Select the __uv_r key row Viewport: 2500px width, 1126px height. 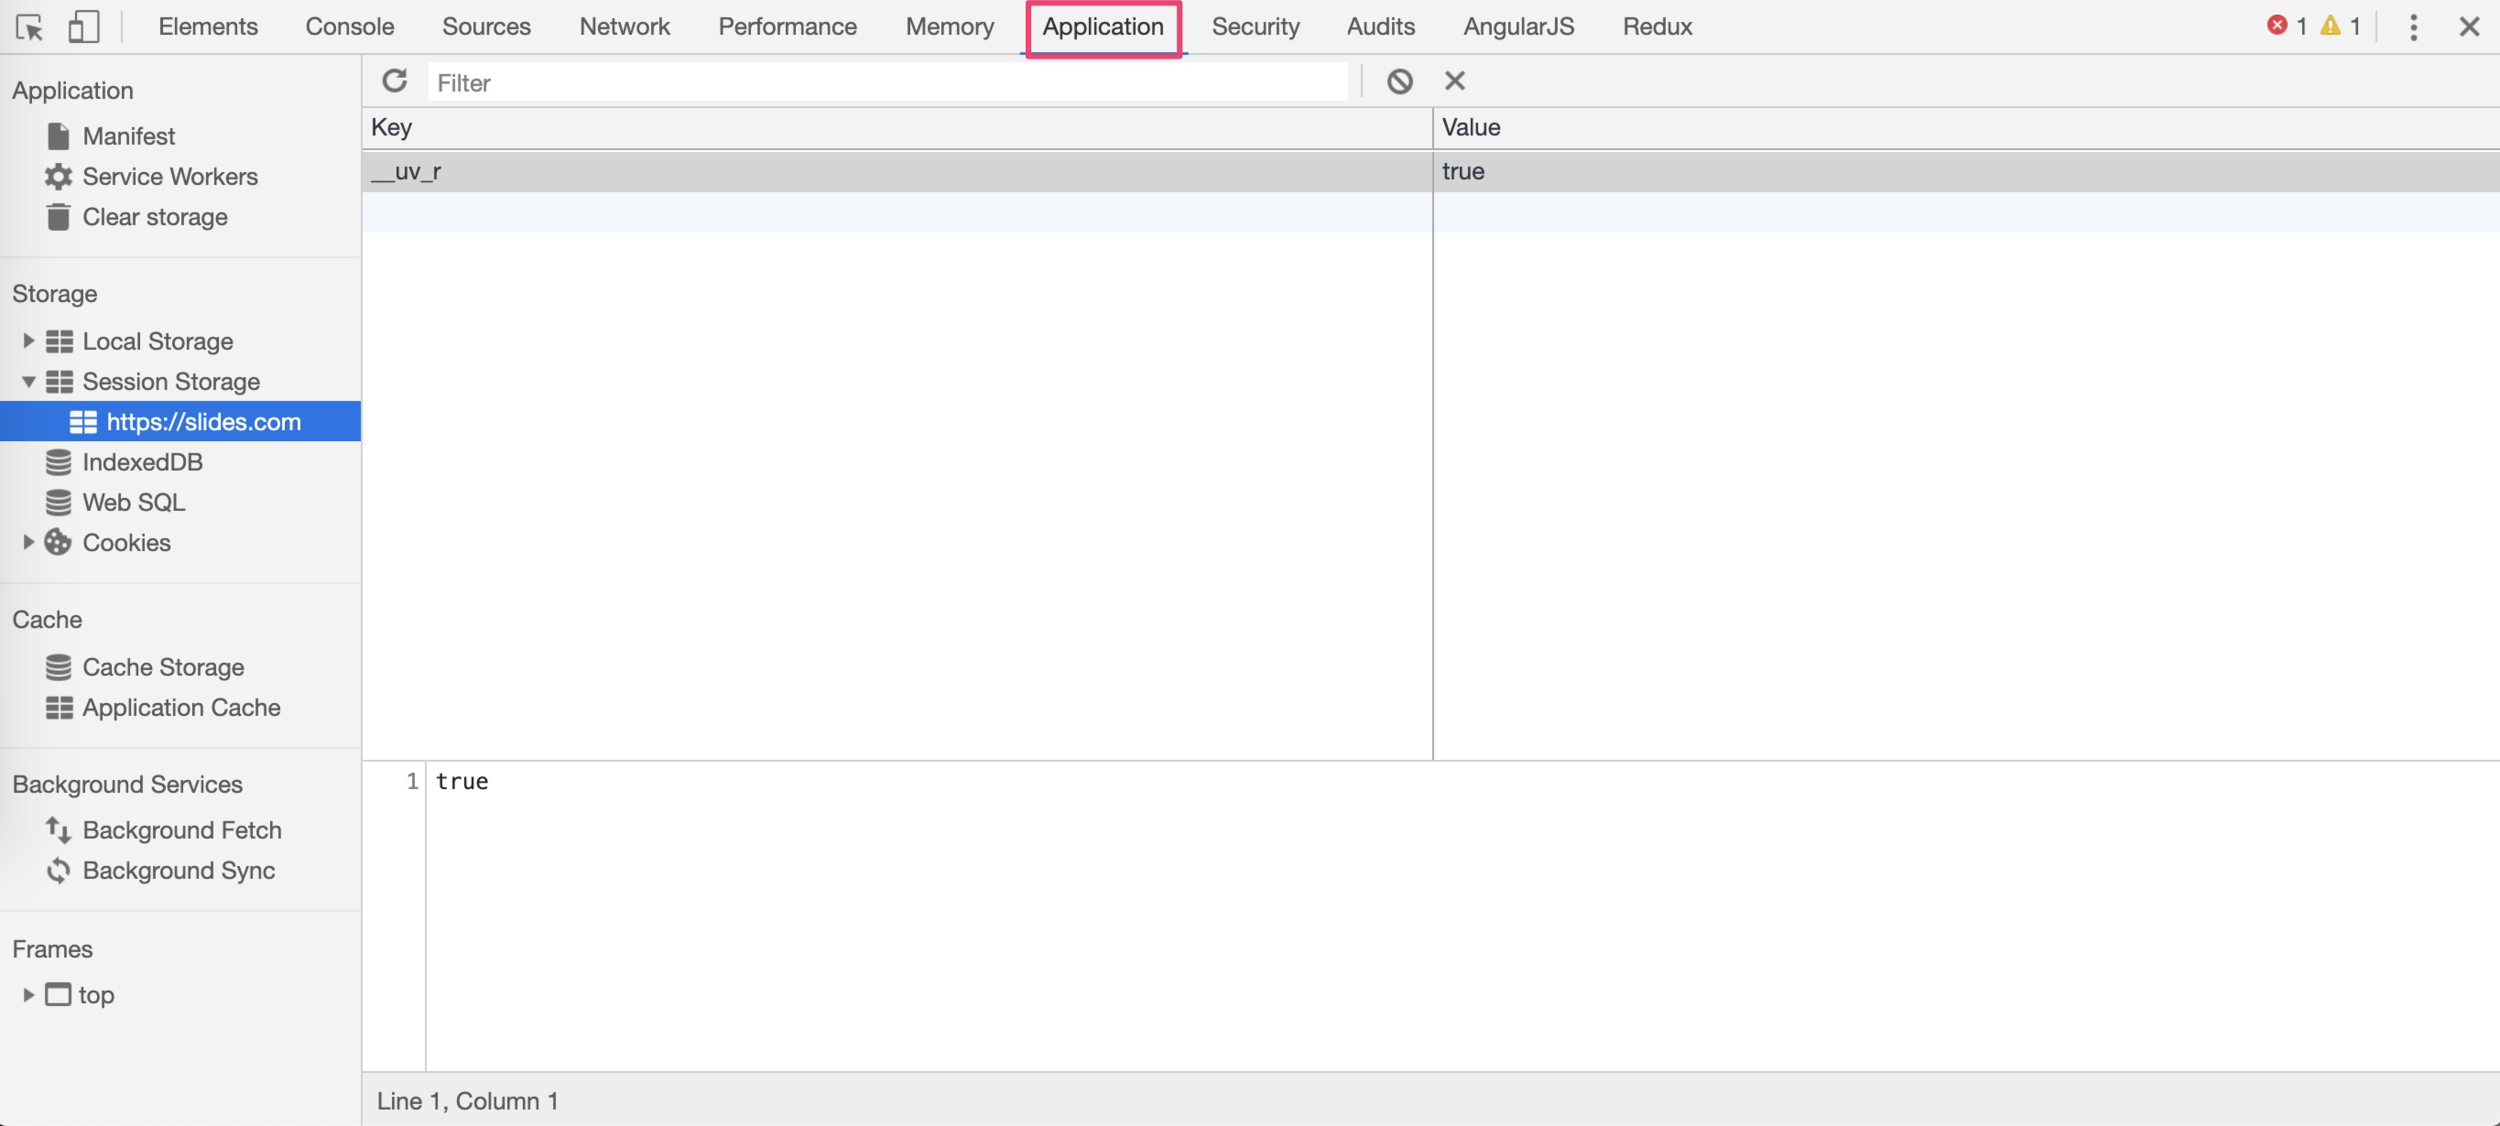(896, 171)
